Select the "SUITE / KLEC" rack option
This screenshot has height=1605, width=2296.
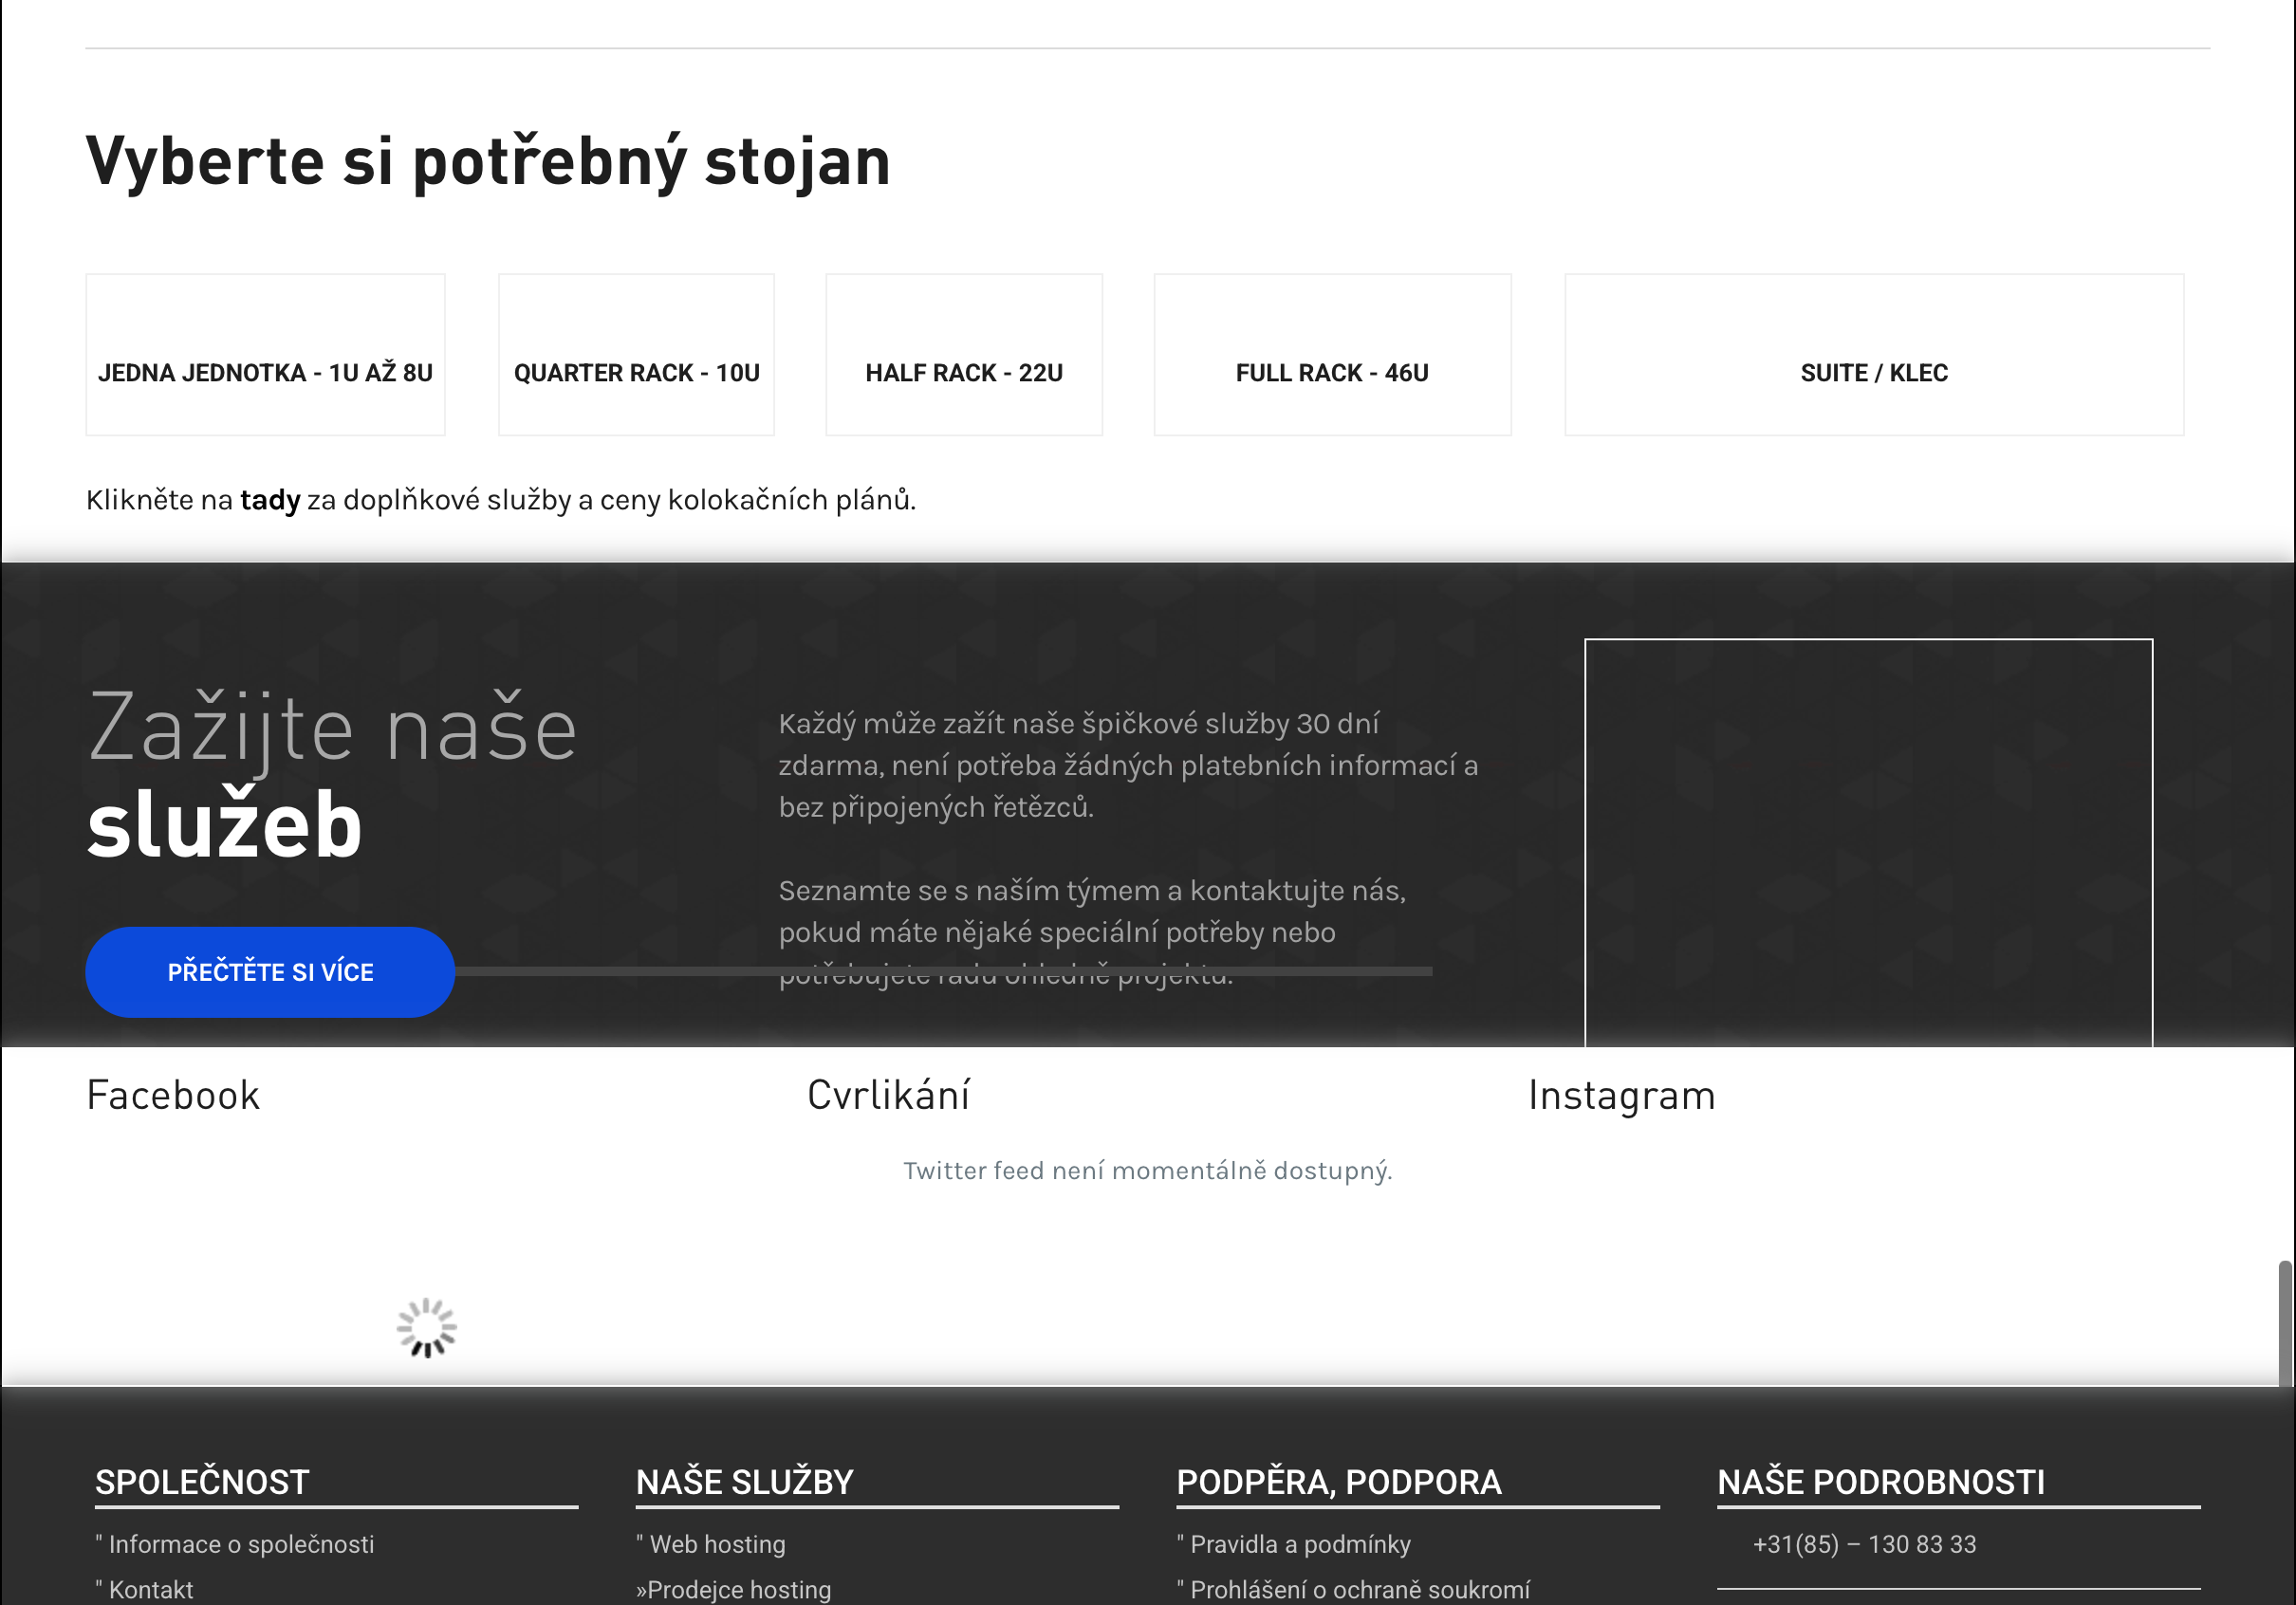click(x=1873, y=355)
